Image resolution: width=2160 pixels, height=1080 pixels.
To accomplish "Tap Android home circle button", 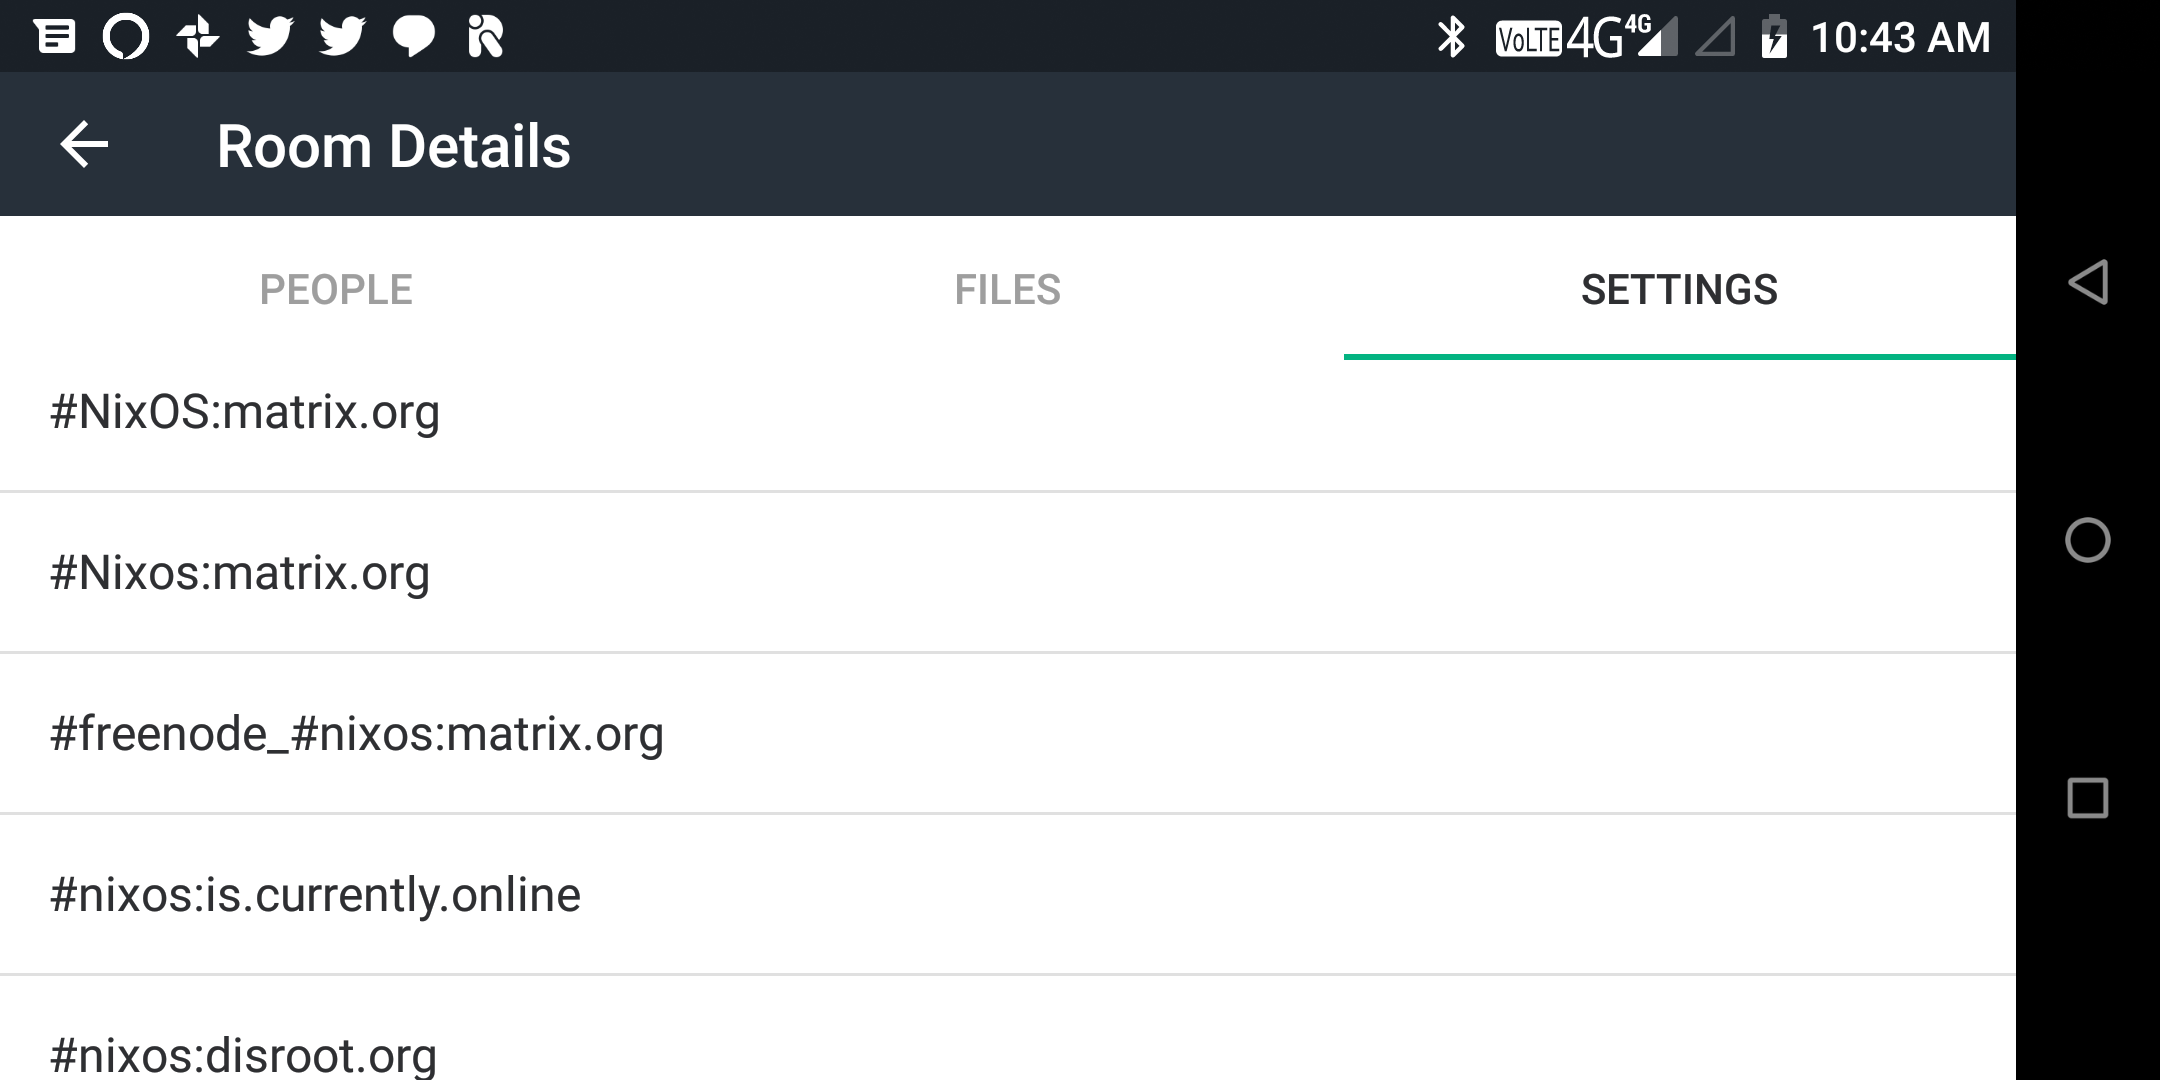I will click(2088, 540).
